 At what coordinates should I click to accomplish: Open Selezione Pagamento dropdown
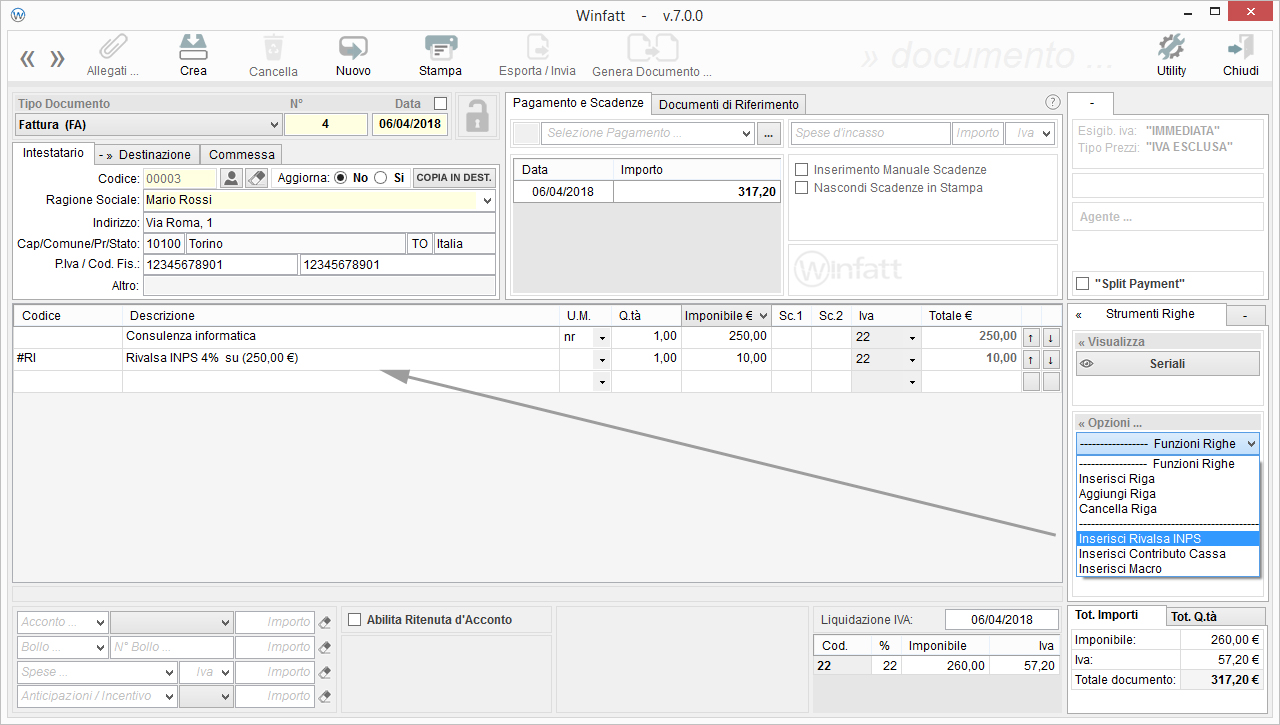point(746,133)
